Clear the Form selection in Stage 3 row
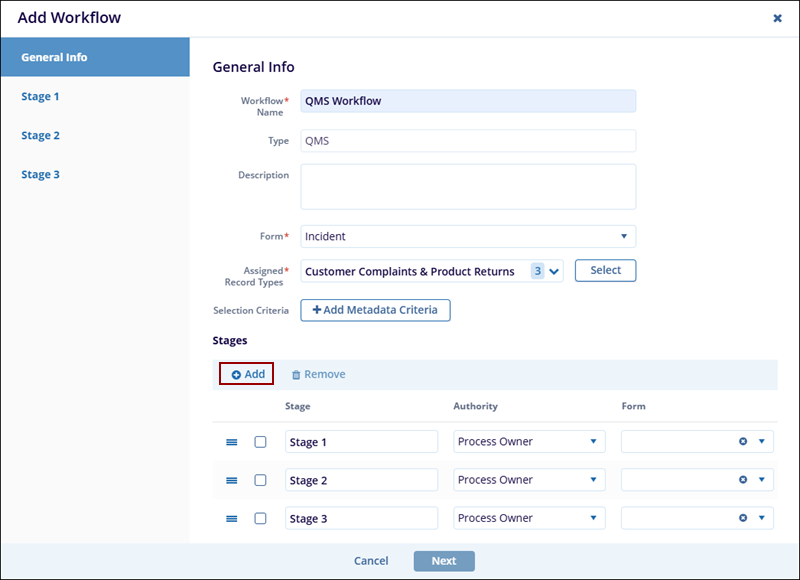Viewport: 800px width, 580px height. pos(743,519)
